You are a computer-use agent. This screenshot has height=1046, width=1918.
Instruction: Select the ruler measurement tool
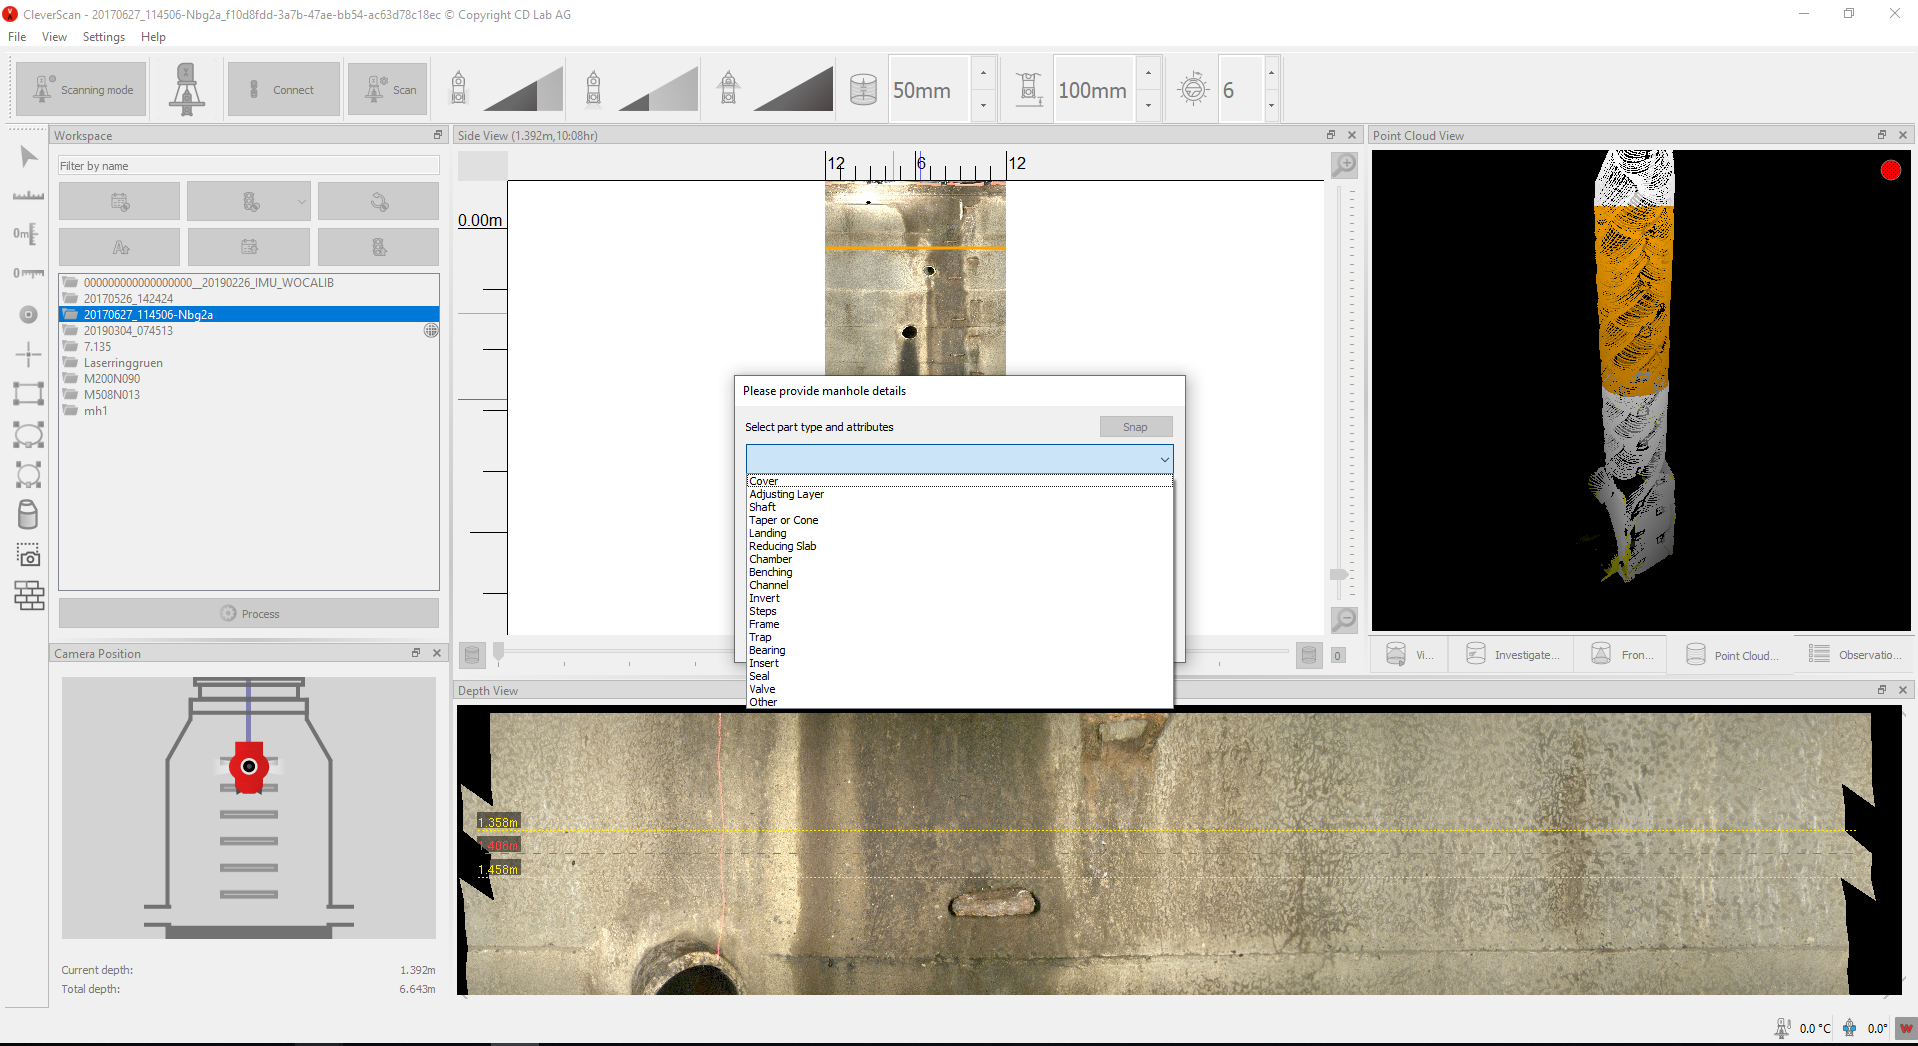(x=28, y=196)
